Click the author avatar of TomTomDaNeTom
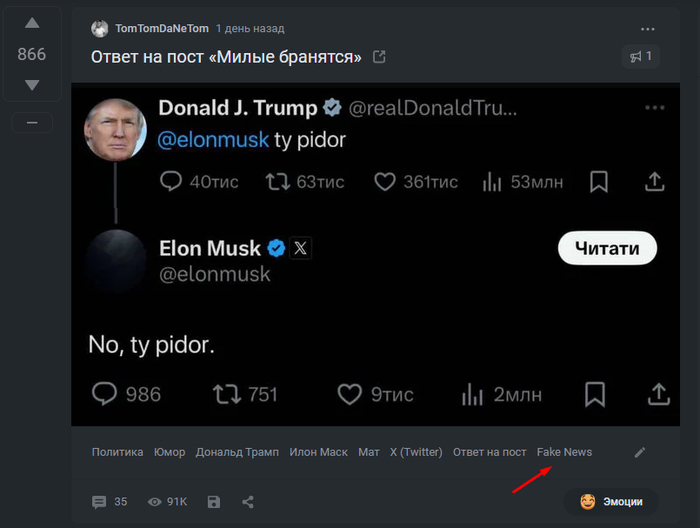 click(99, 28)
